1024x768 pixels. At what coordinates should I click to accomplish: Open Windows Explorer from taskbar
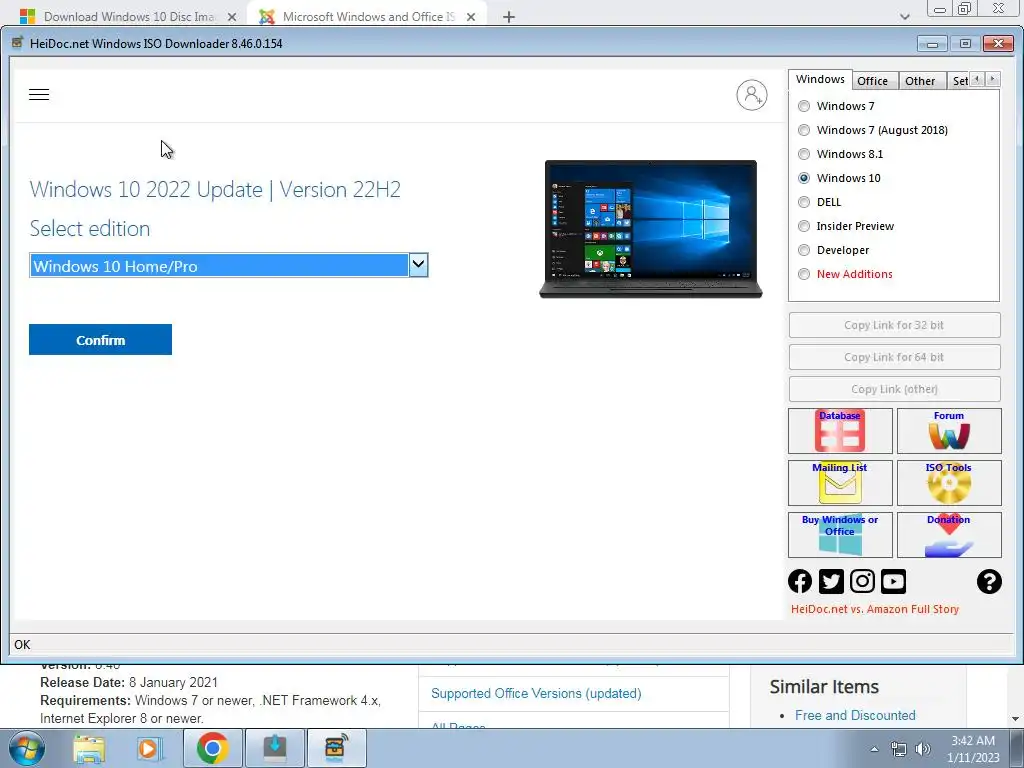point(89,748)
